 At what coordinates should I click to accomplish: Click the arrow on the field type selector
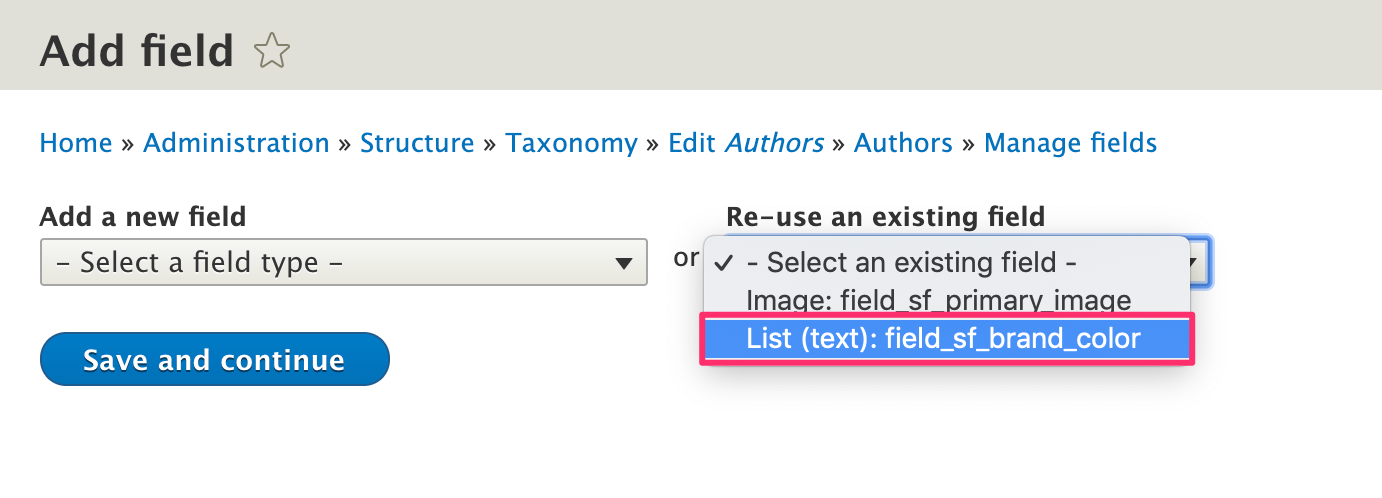coord(624,263)
